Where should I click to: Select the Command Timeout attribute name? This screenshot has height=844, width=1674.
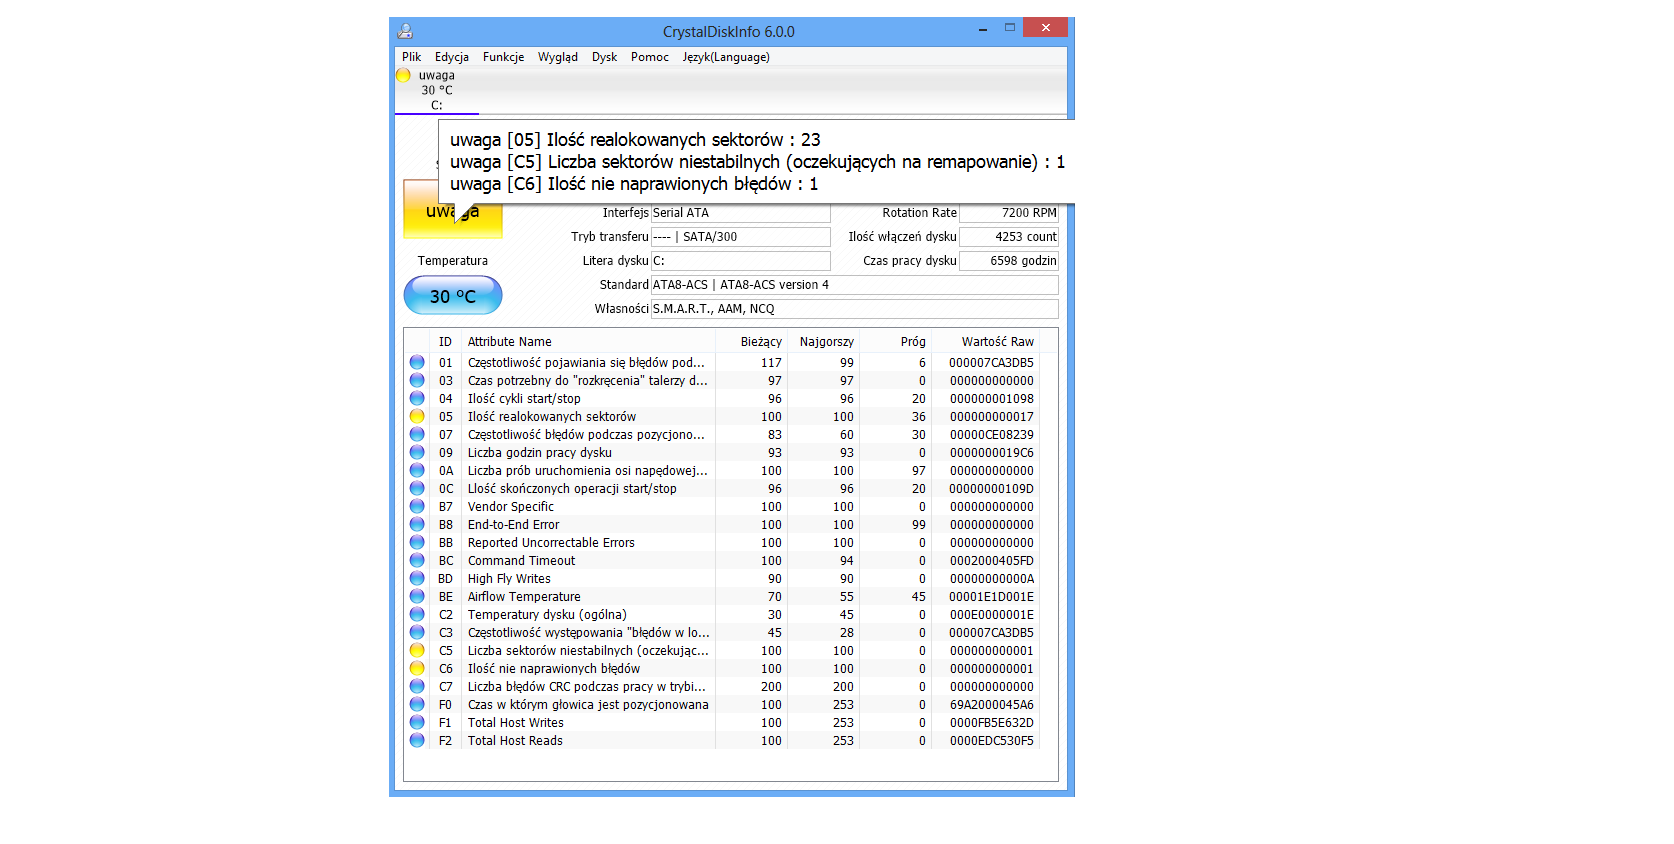pyautogui.click(x=521, y=561)
